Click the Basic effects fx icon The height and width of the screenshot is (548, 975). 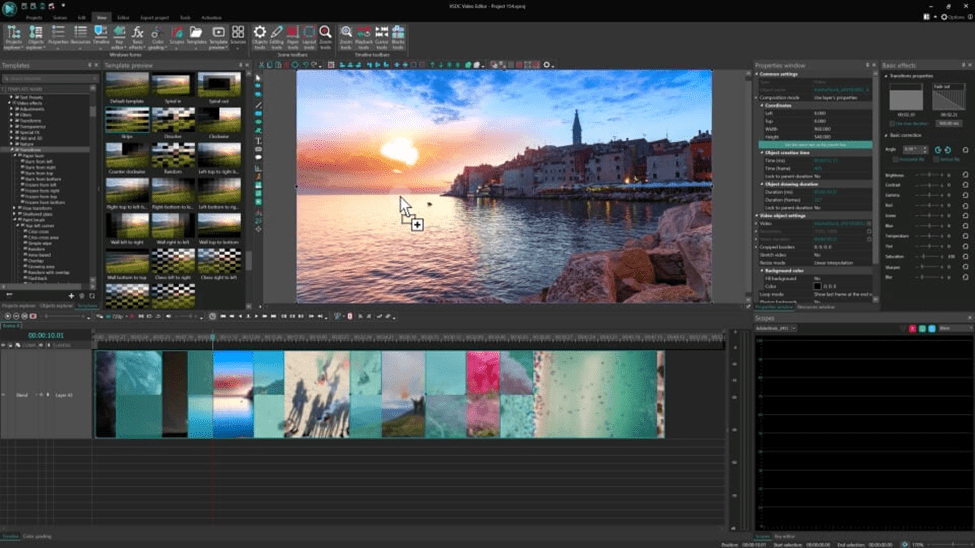137,37
